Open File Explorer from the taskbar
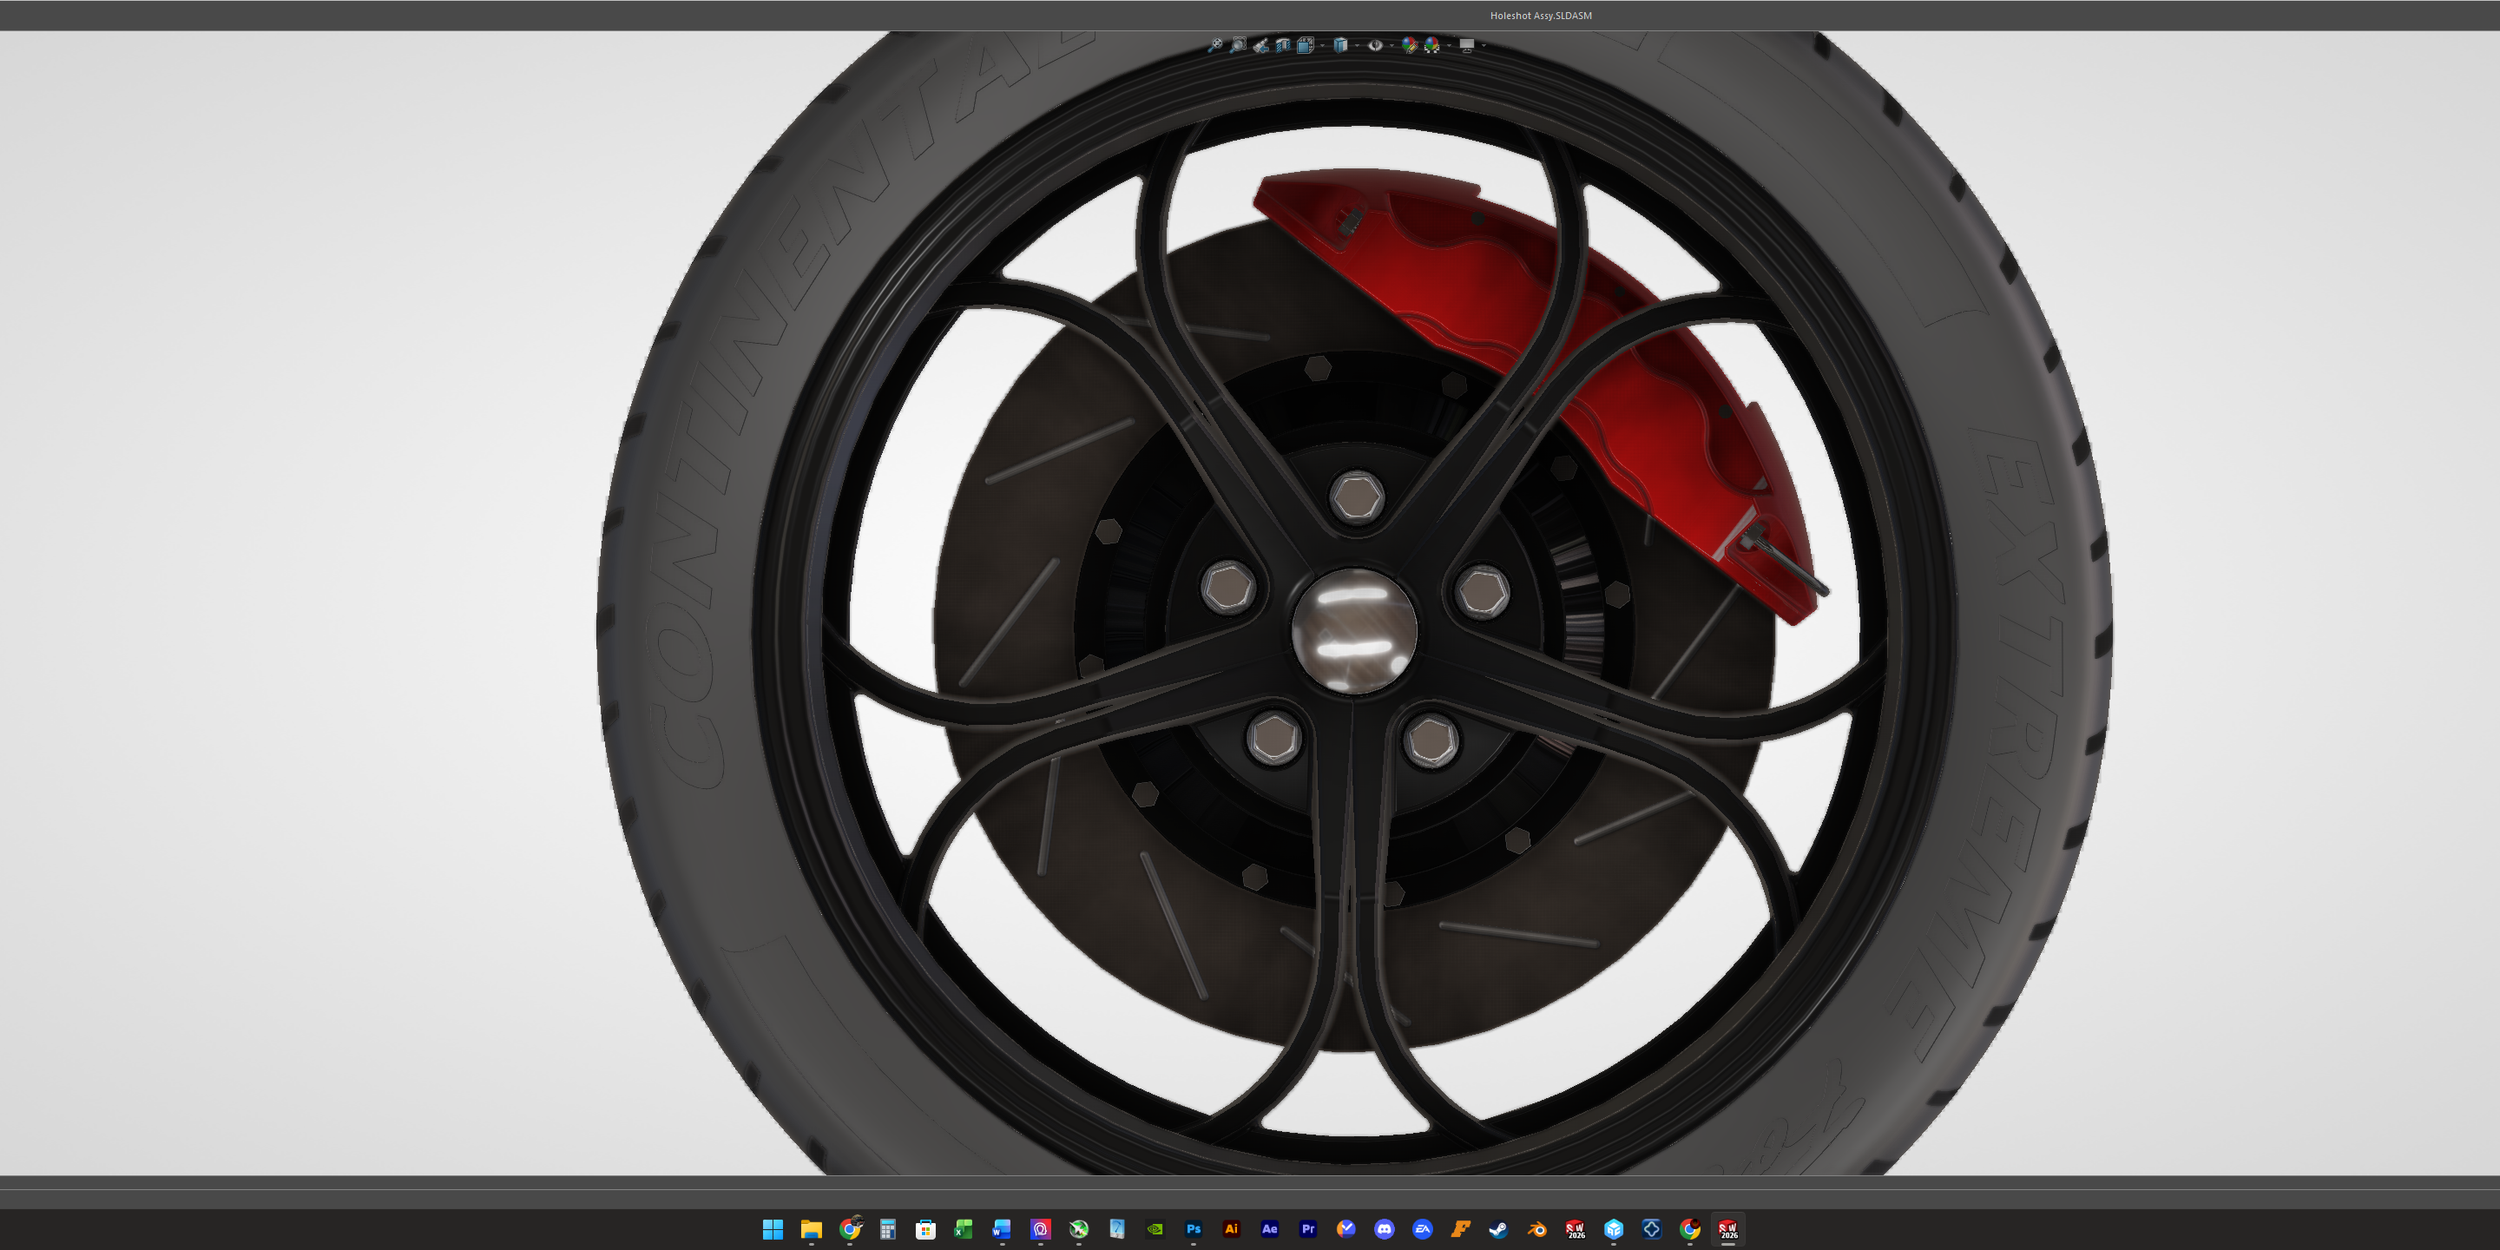 811,1230
